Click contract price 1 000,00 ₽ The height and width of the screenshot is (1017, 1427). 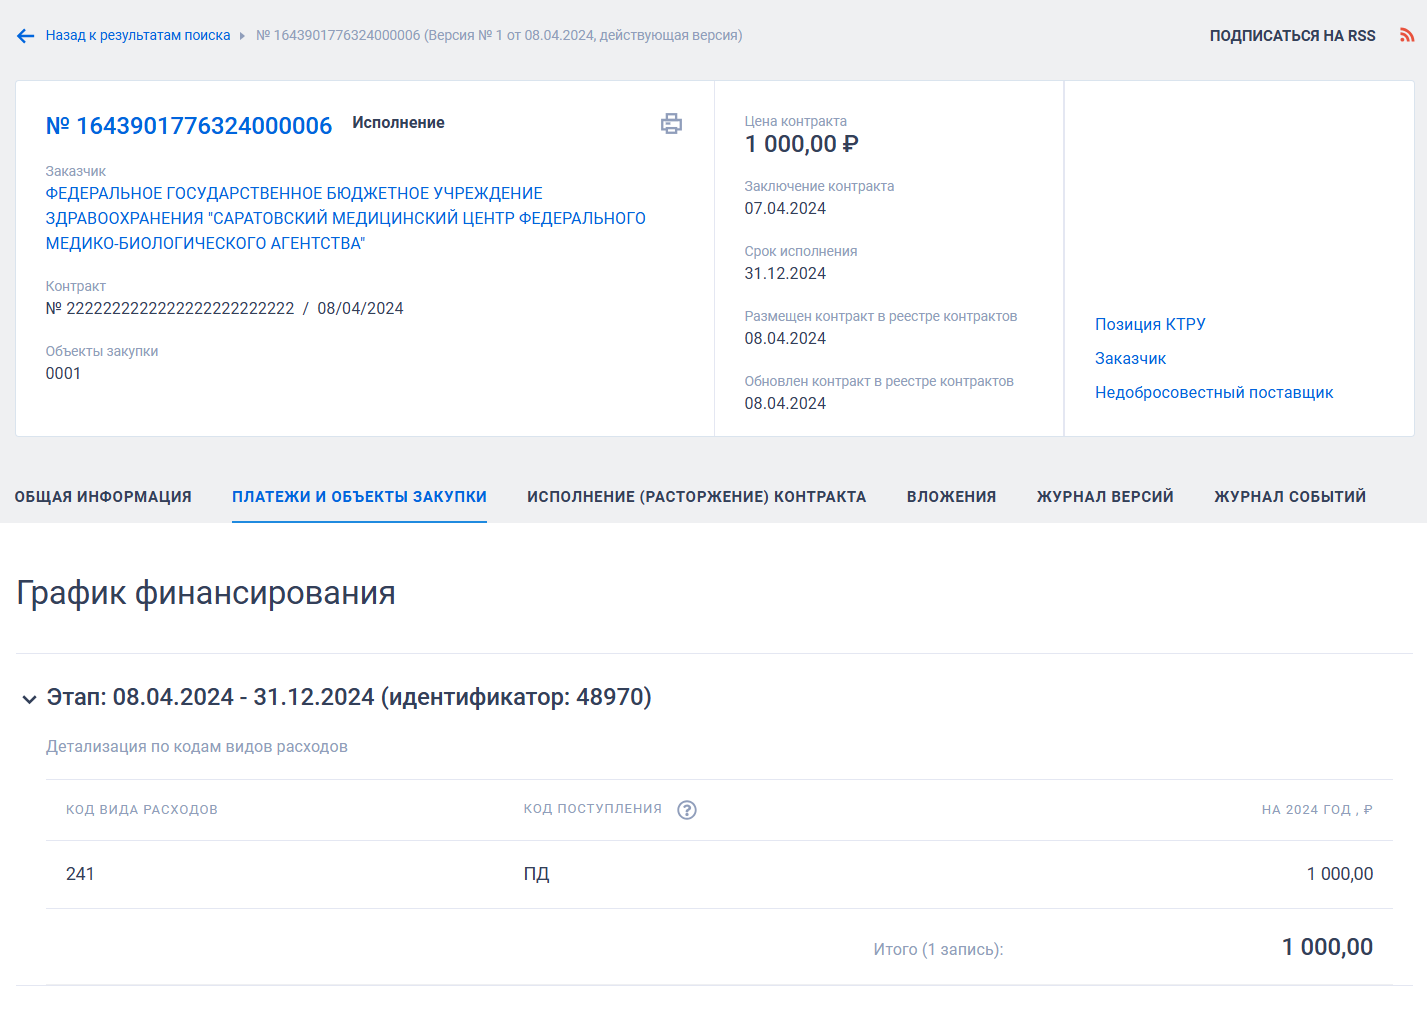click(802, 144)
